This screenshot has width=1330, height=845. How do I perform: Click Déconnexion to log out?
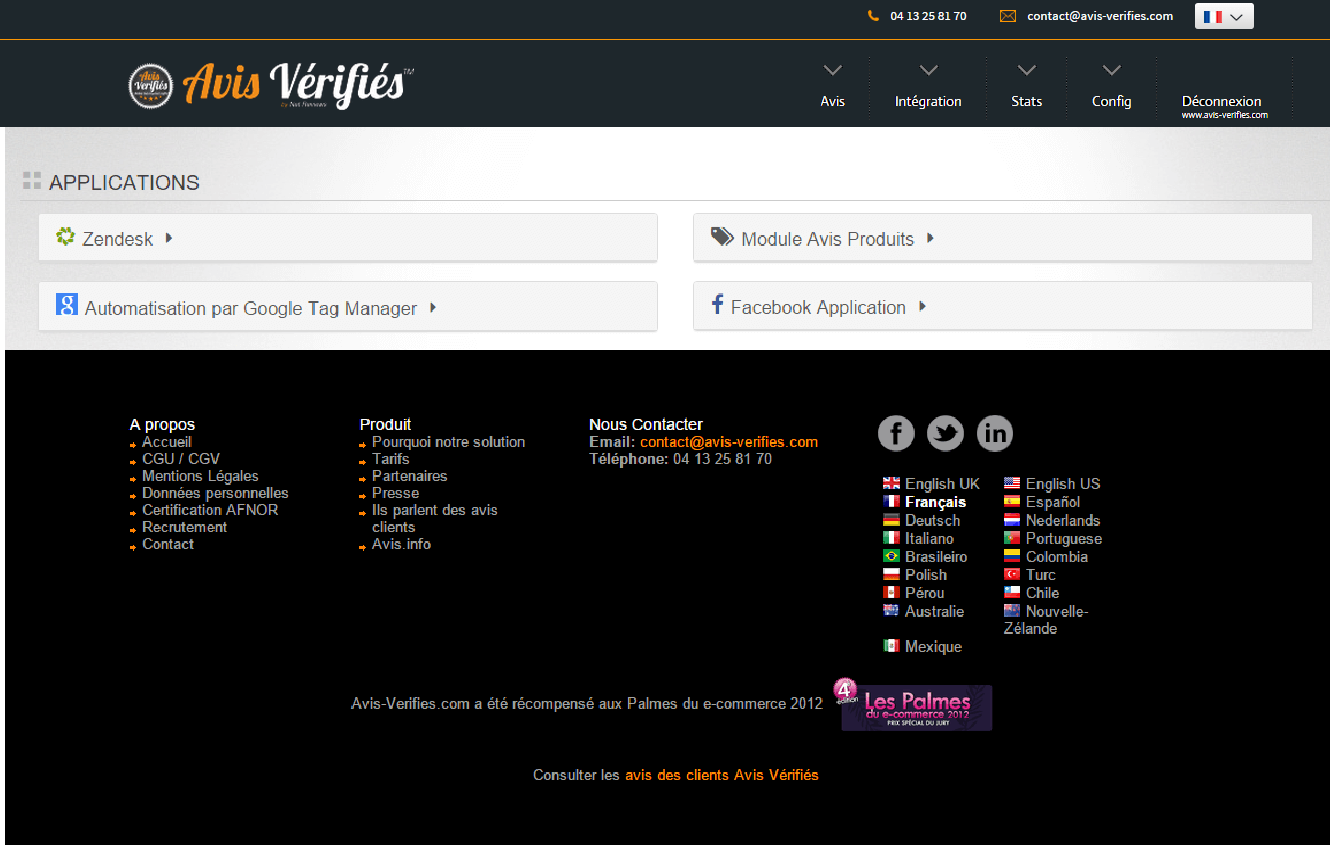click(x=1221, y=101)
